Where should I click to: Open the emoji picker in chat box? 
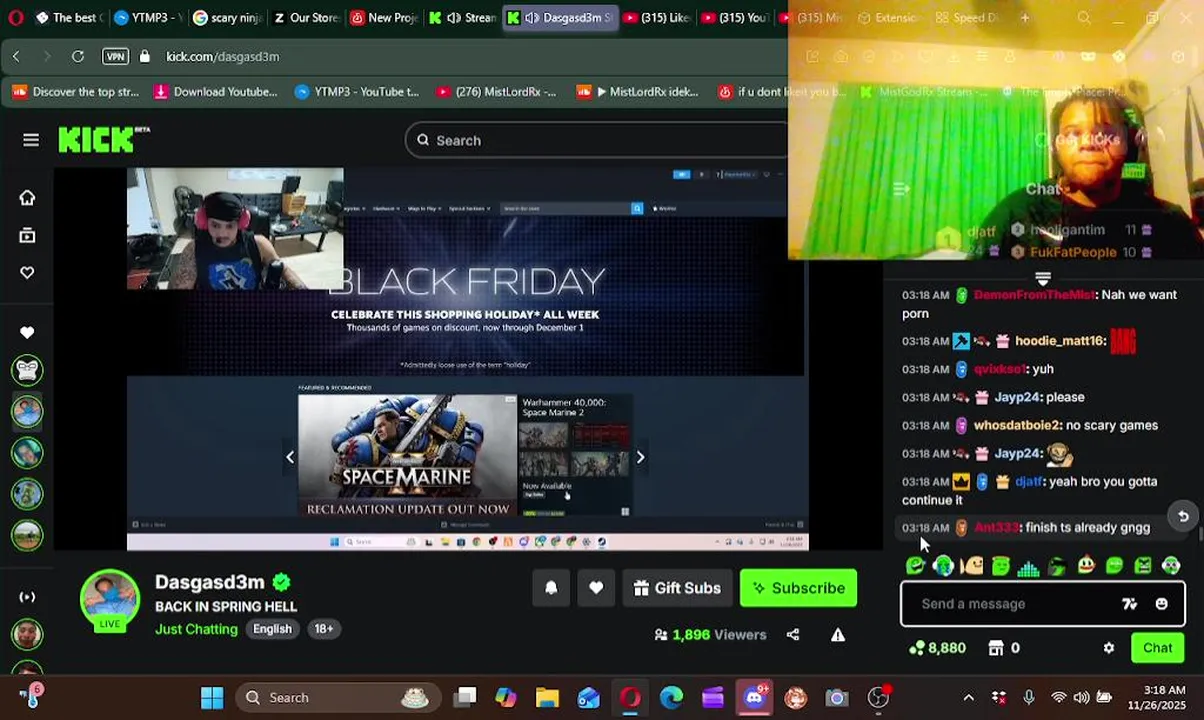1161,604
